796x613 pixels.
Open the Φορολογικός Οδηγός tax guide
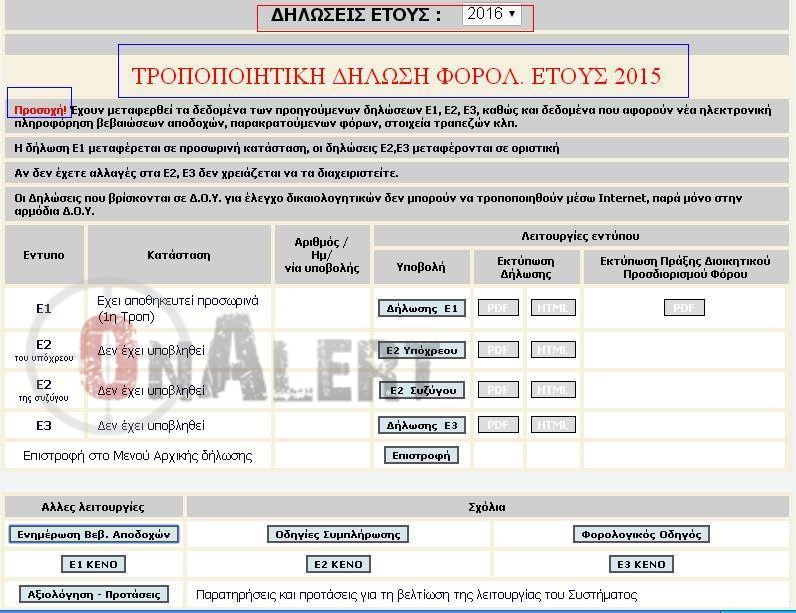point(640,534)
